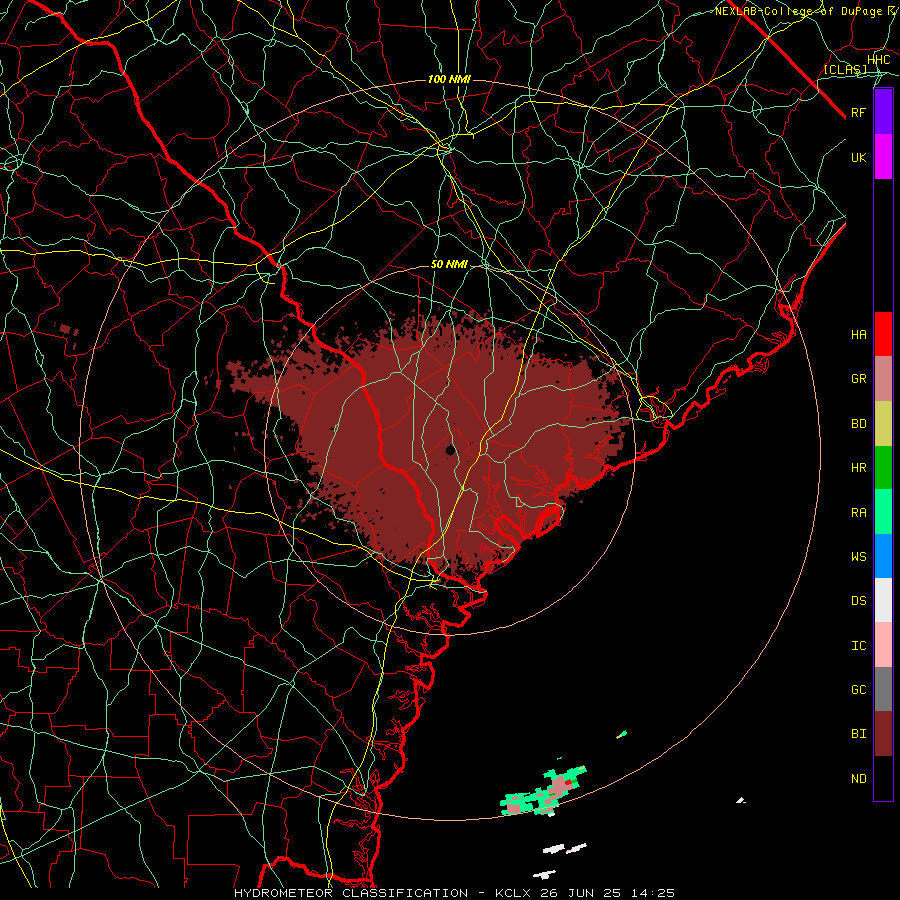Click the black radar site dot in the echo
900x900 pixels.
click(451, 449)
